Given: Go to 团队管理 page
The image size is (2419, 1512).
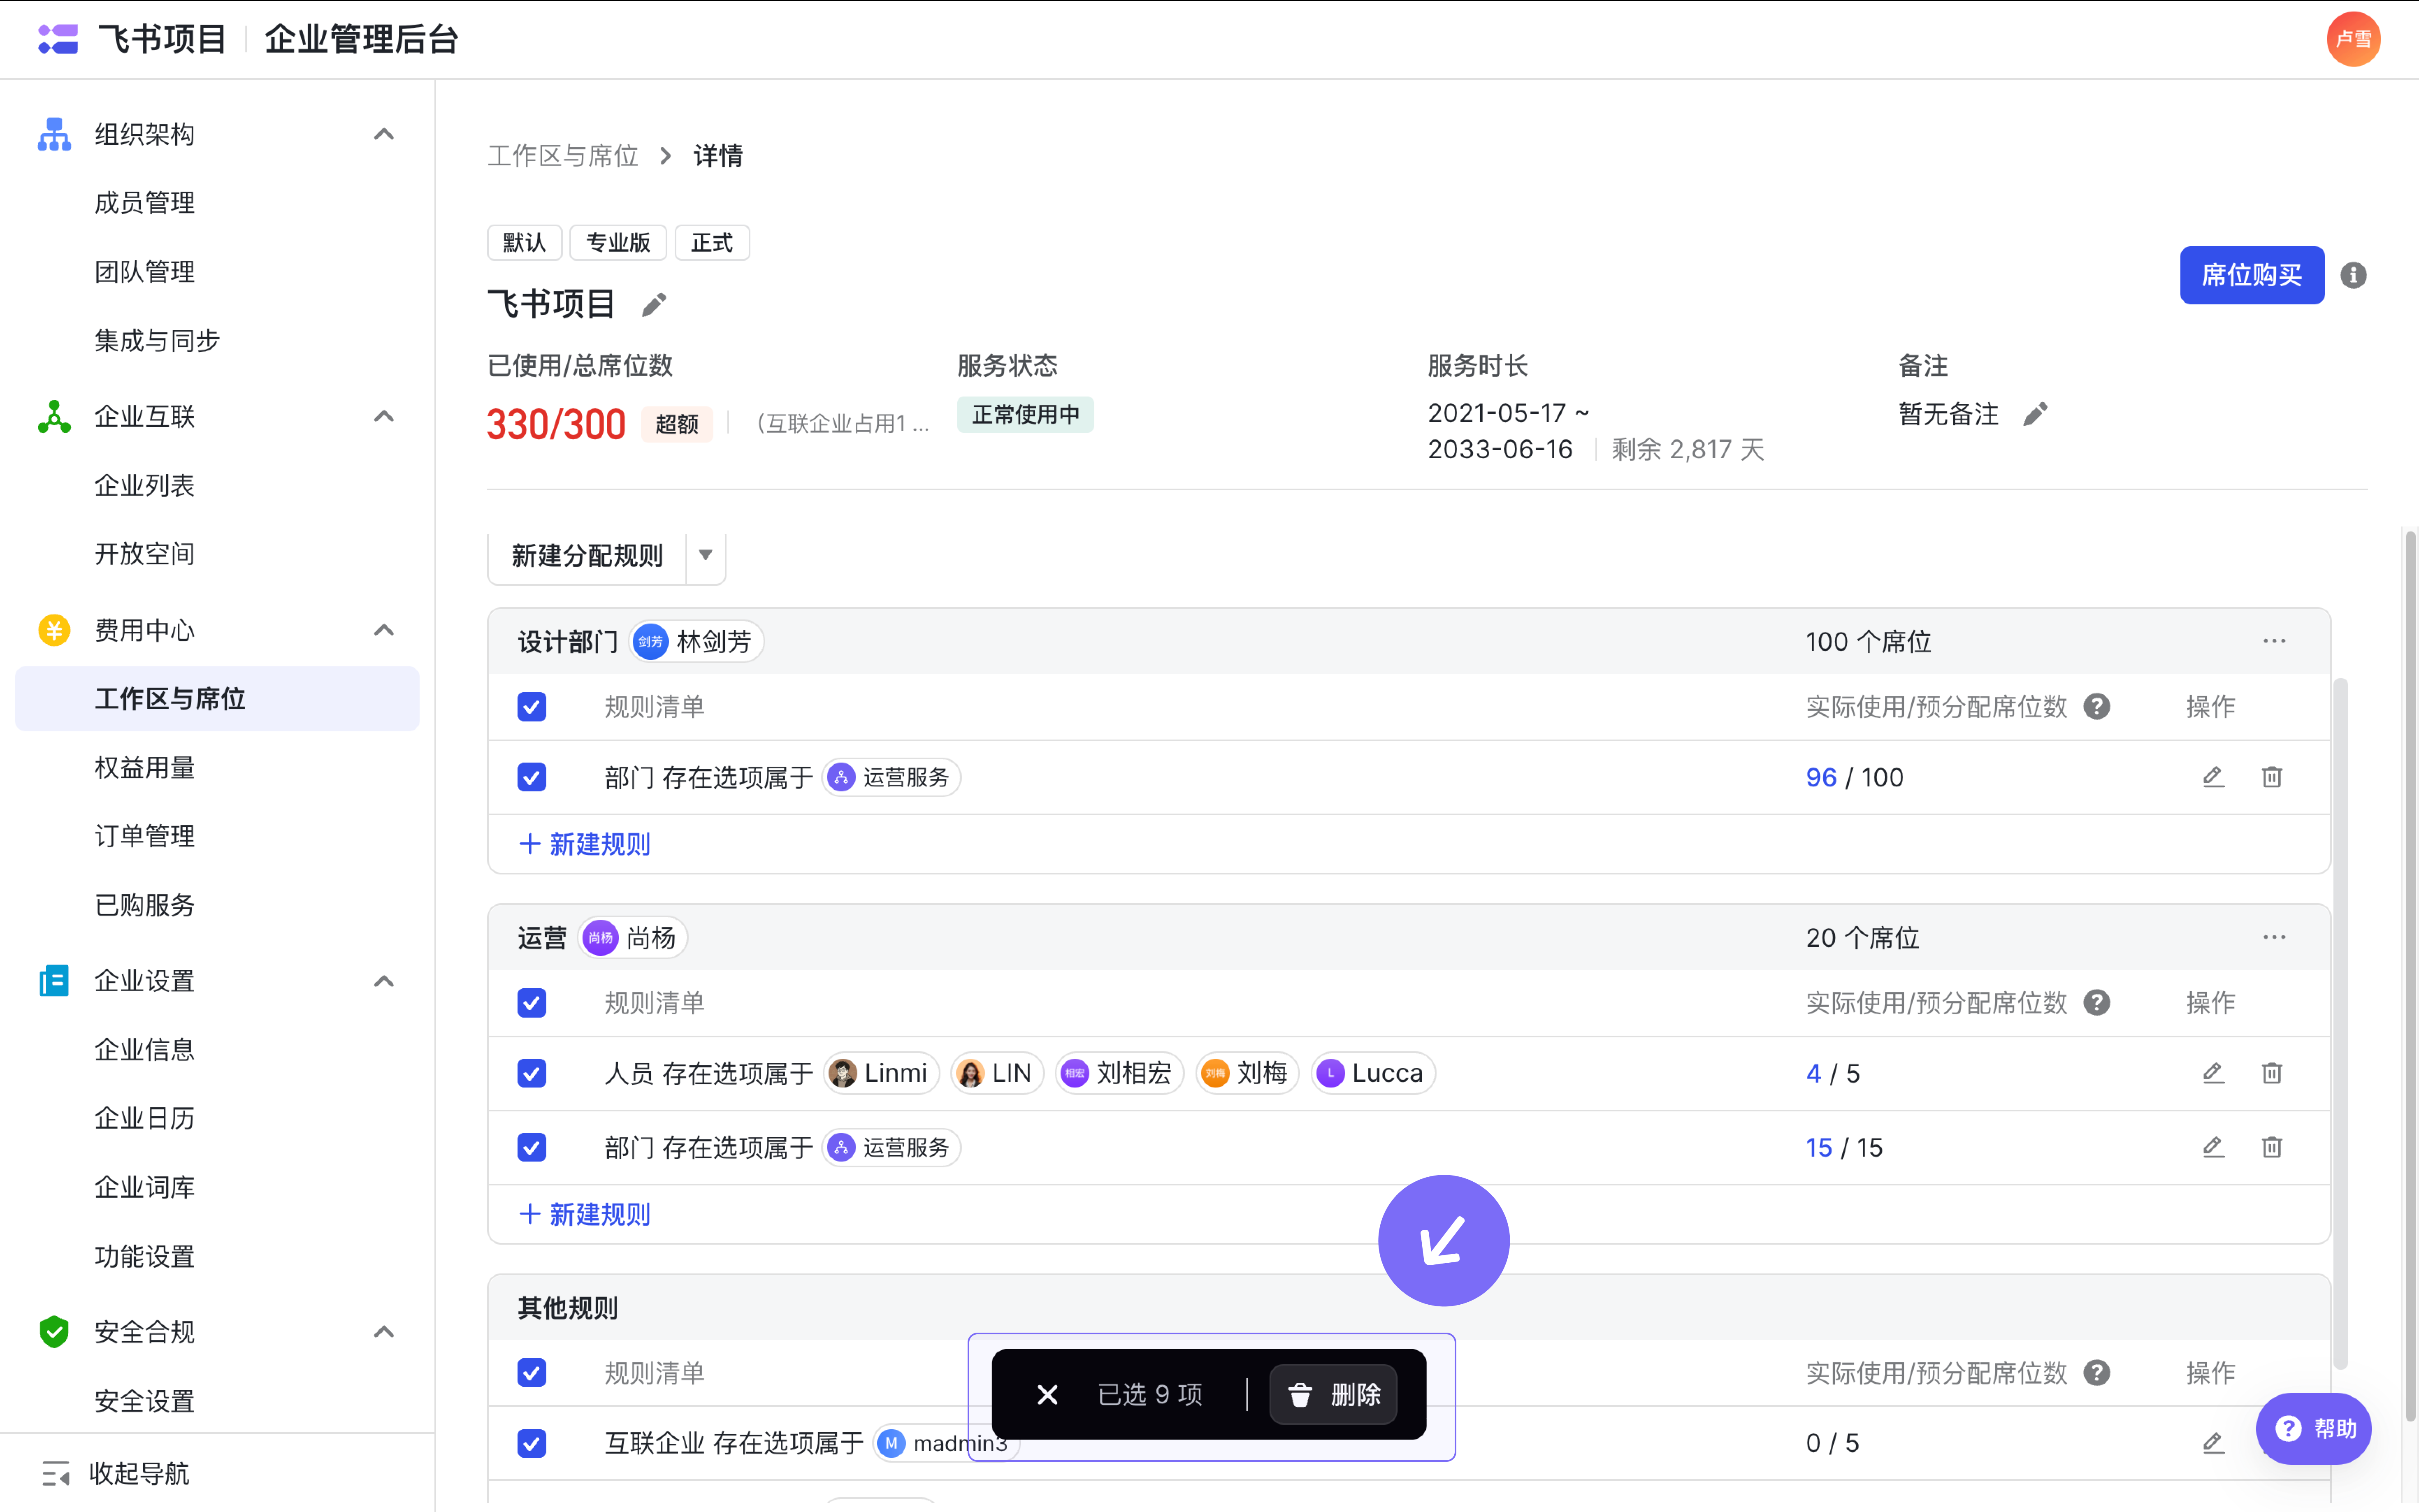Looking at the screenshot, I should pyautogui.click(x=145, y=271).
